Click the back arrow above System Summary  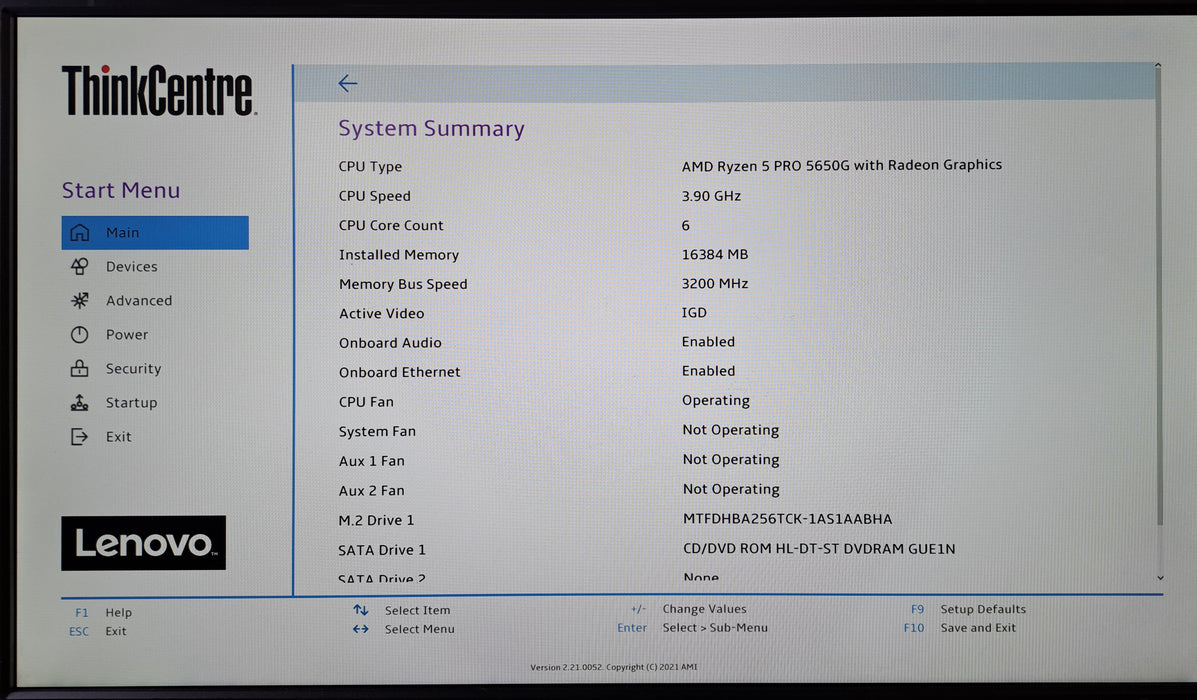(x=348, y=83)
